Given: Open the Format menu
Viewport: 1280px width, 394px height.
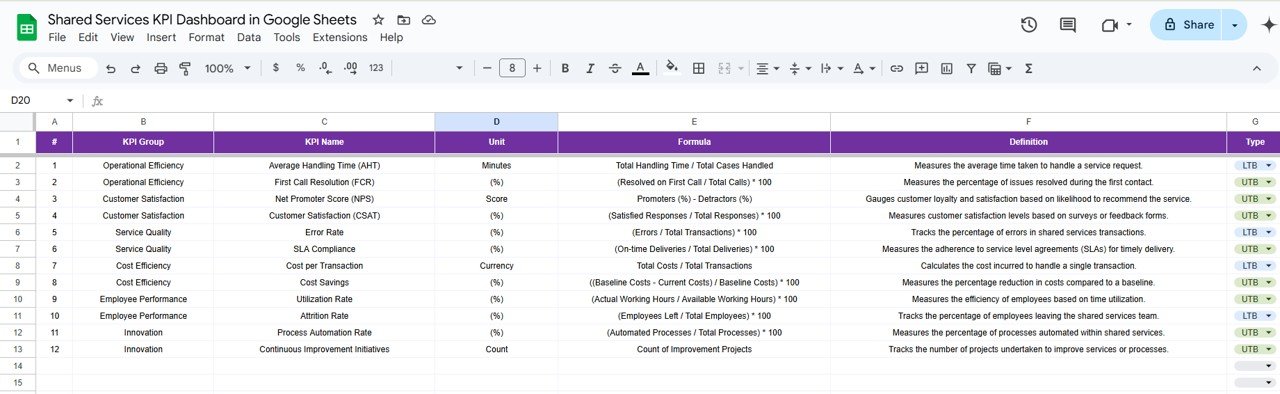Looking at the screenshot, I should click(x=207, y=37).
